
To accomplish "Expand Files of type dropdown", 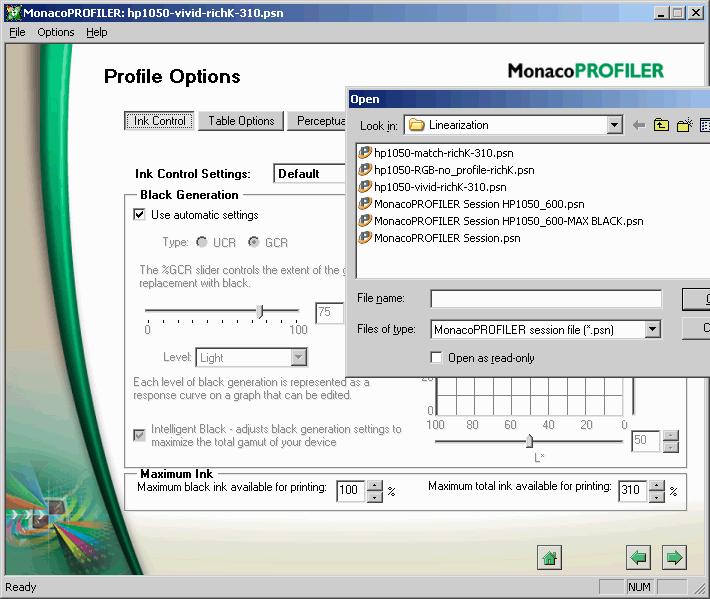I will 652,330.
